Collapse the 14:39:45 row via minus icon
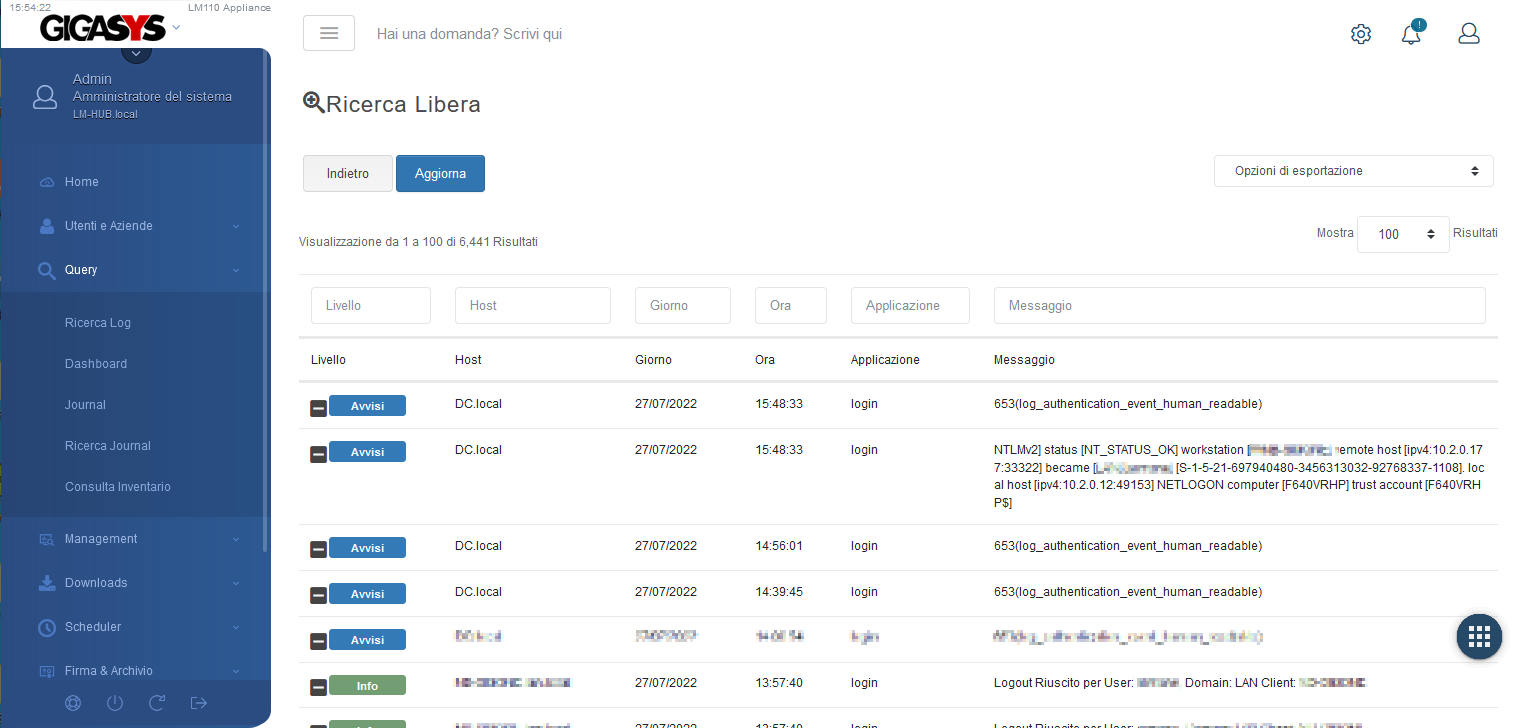The height and width of the screenshot is (728, 1526). coord(319,596)
